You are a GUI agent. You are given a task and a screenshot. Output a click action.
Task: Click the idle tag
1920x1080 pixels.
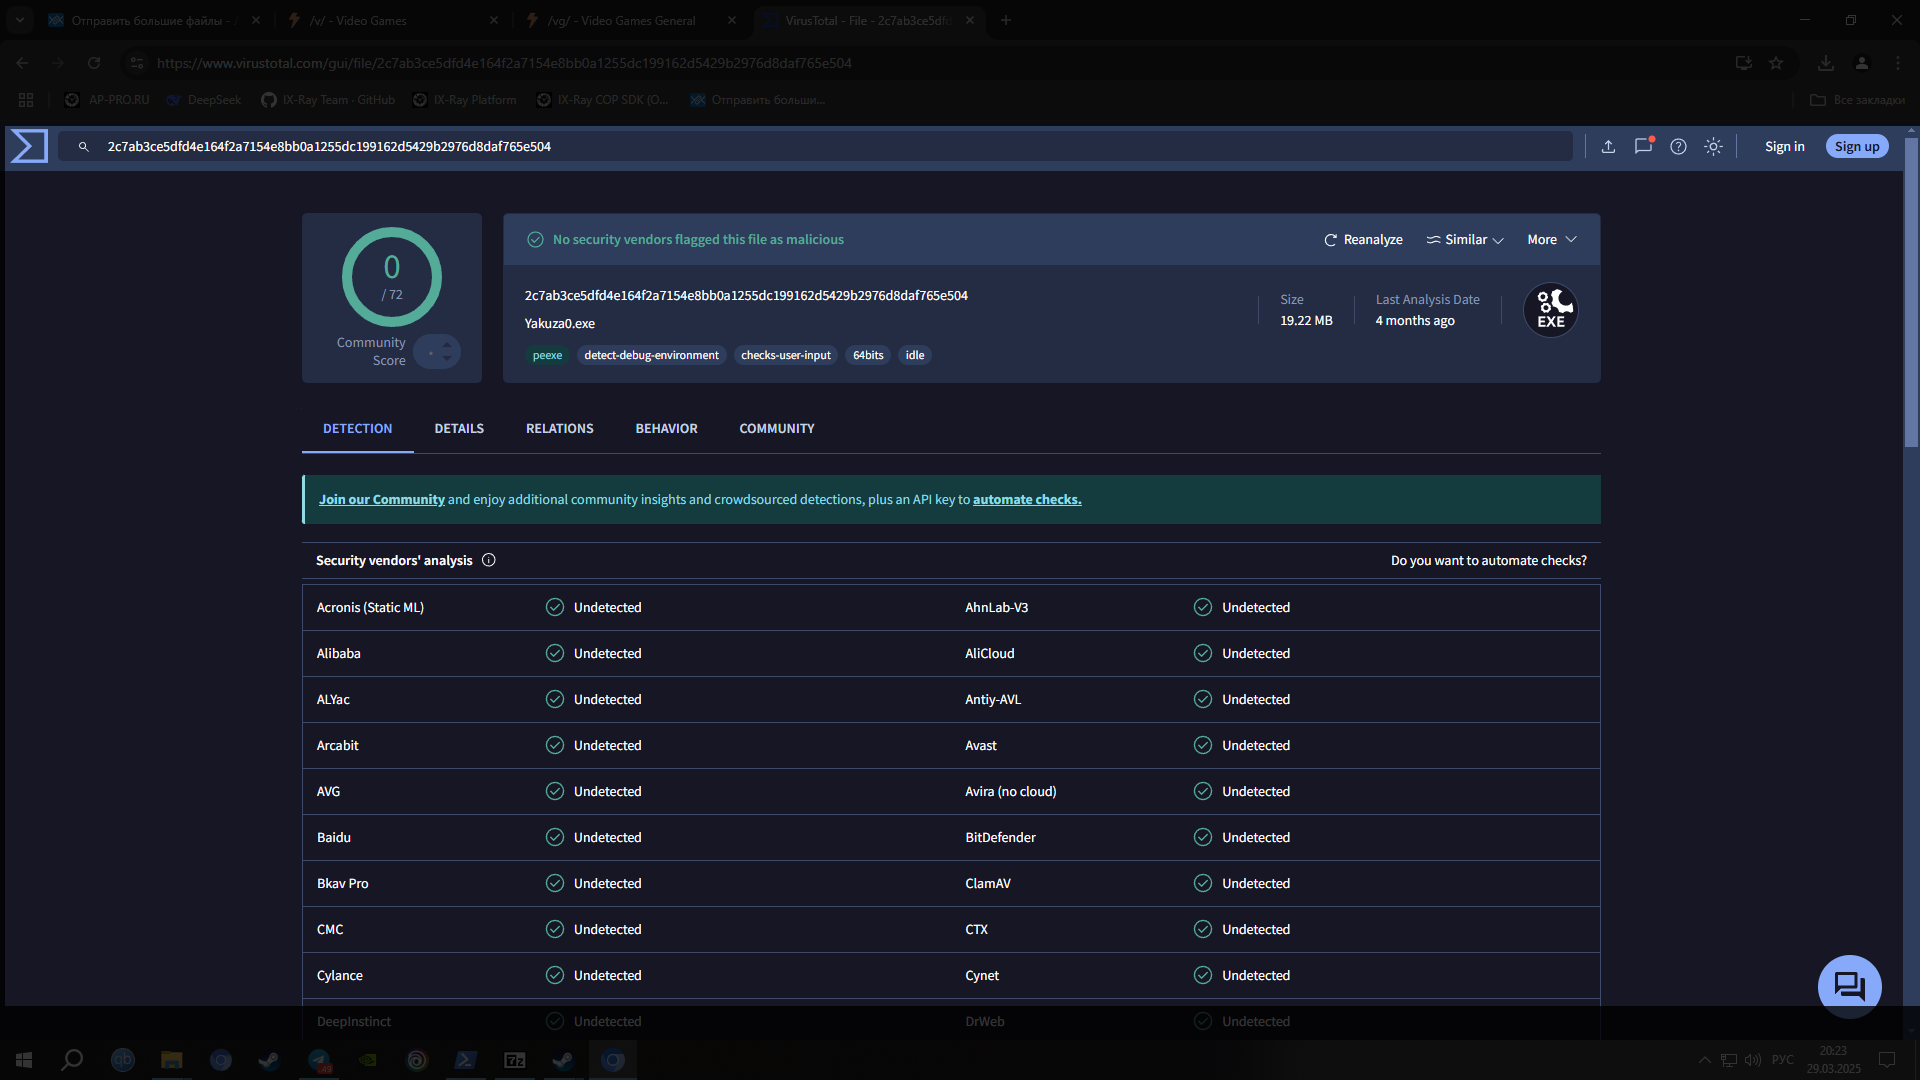915,356
